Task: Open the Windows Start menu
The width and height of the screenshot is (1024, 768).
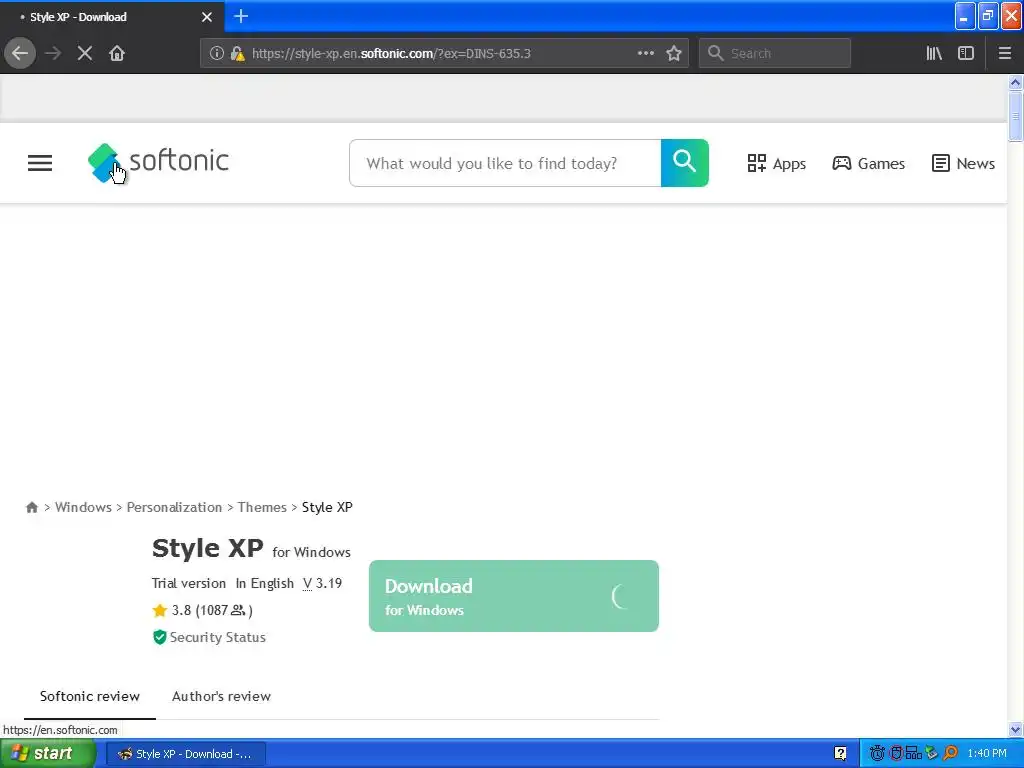Action: [x=47, y=754]
